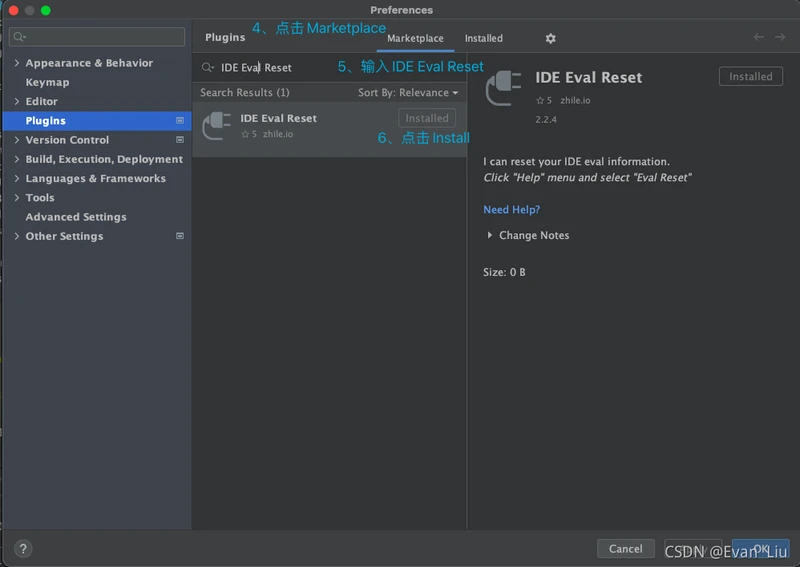
Task: Click the back navigation arrow
Action: coord(759,37)
